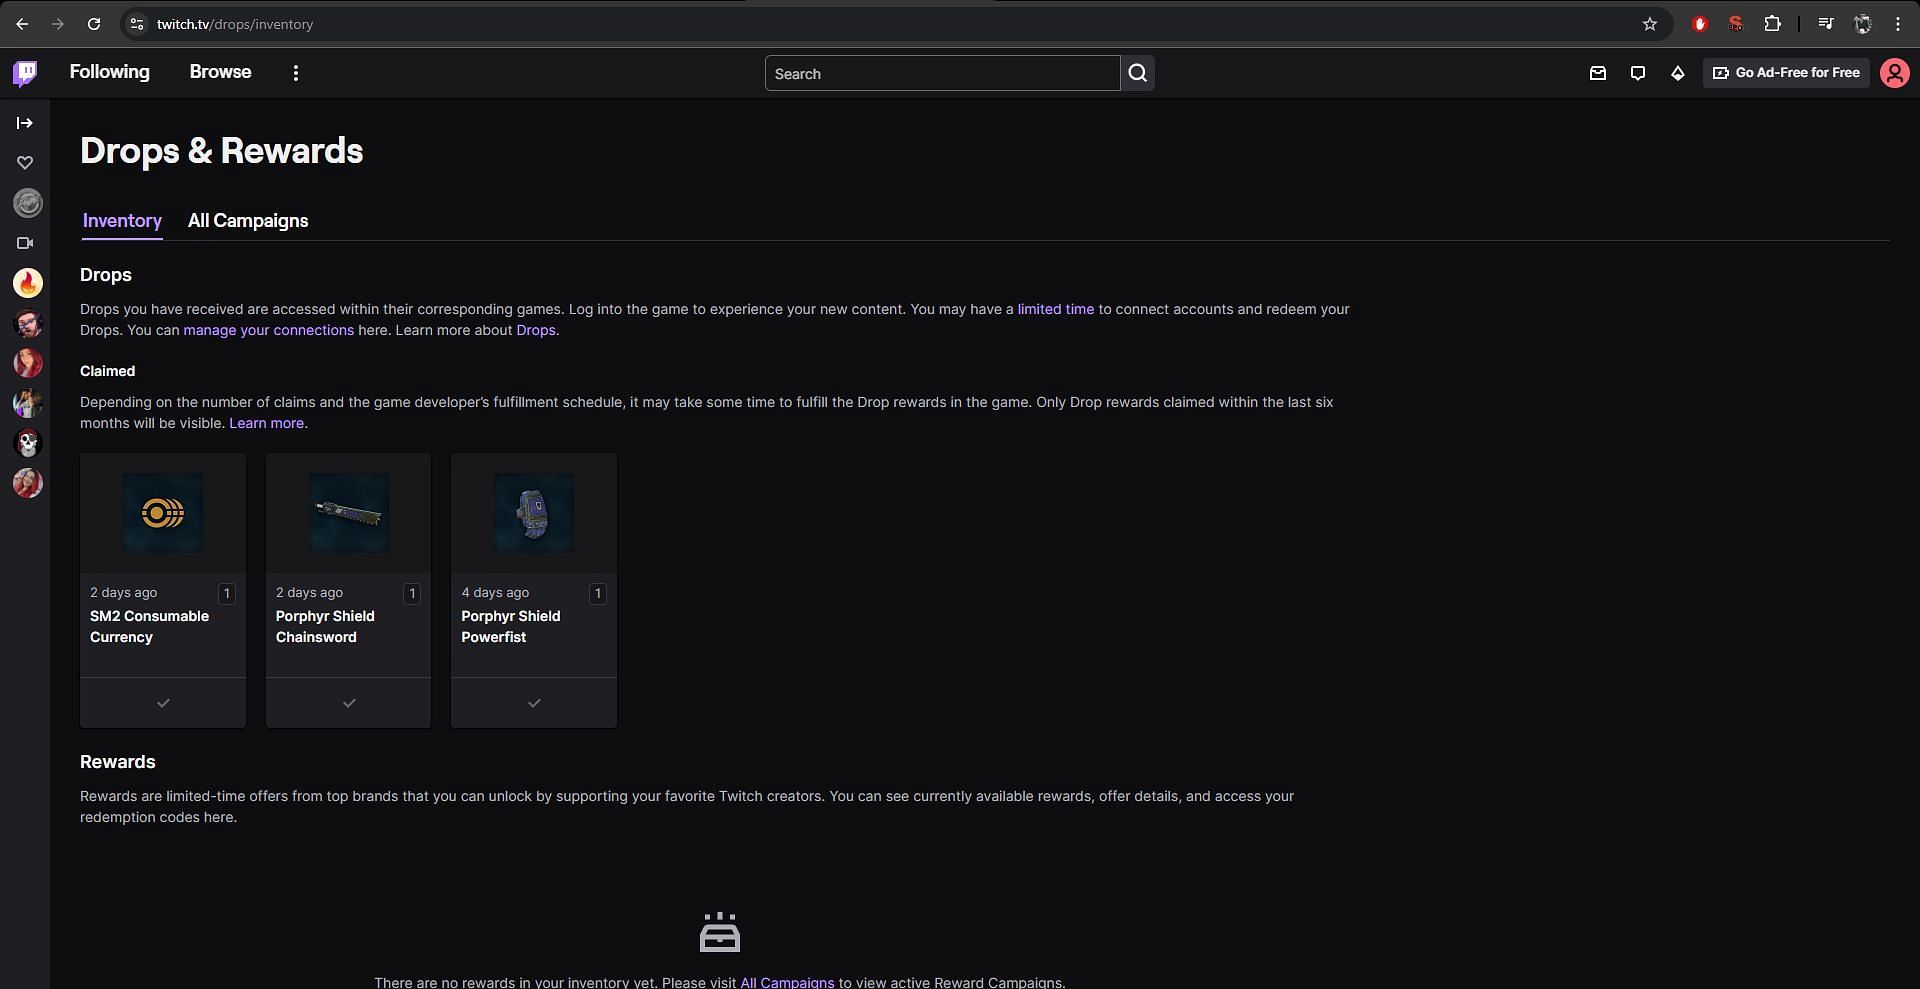
Task: Open the Chrome three-dot menu
Action: 1897,24
